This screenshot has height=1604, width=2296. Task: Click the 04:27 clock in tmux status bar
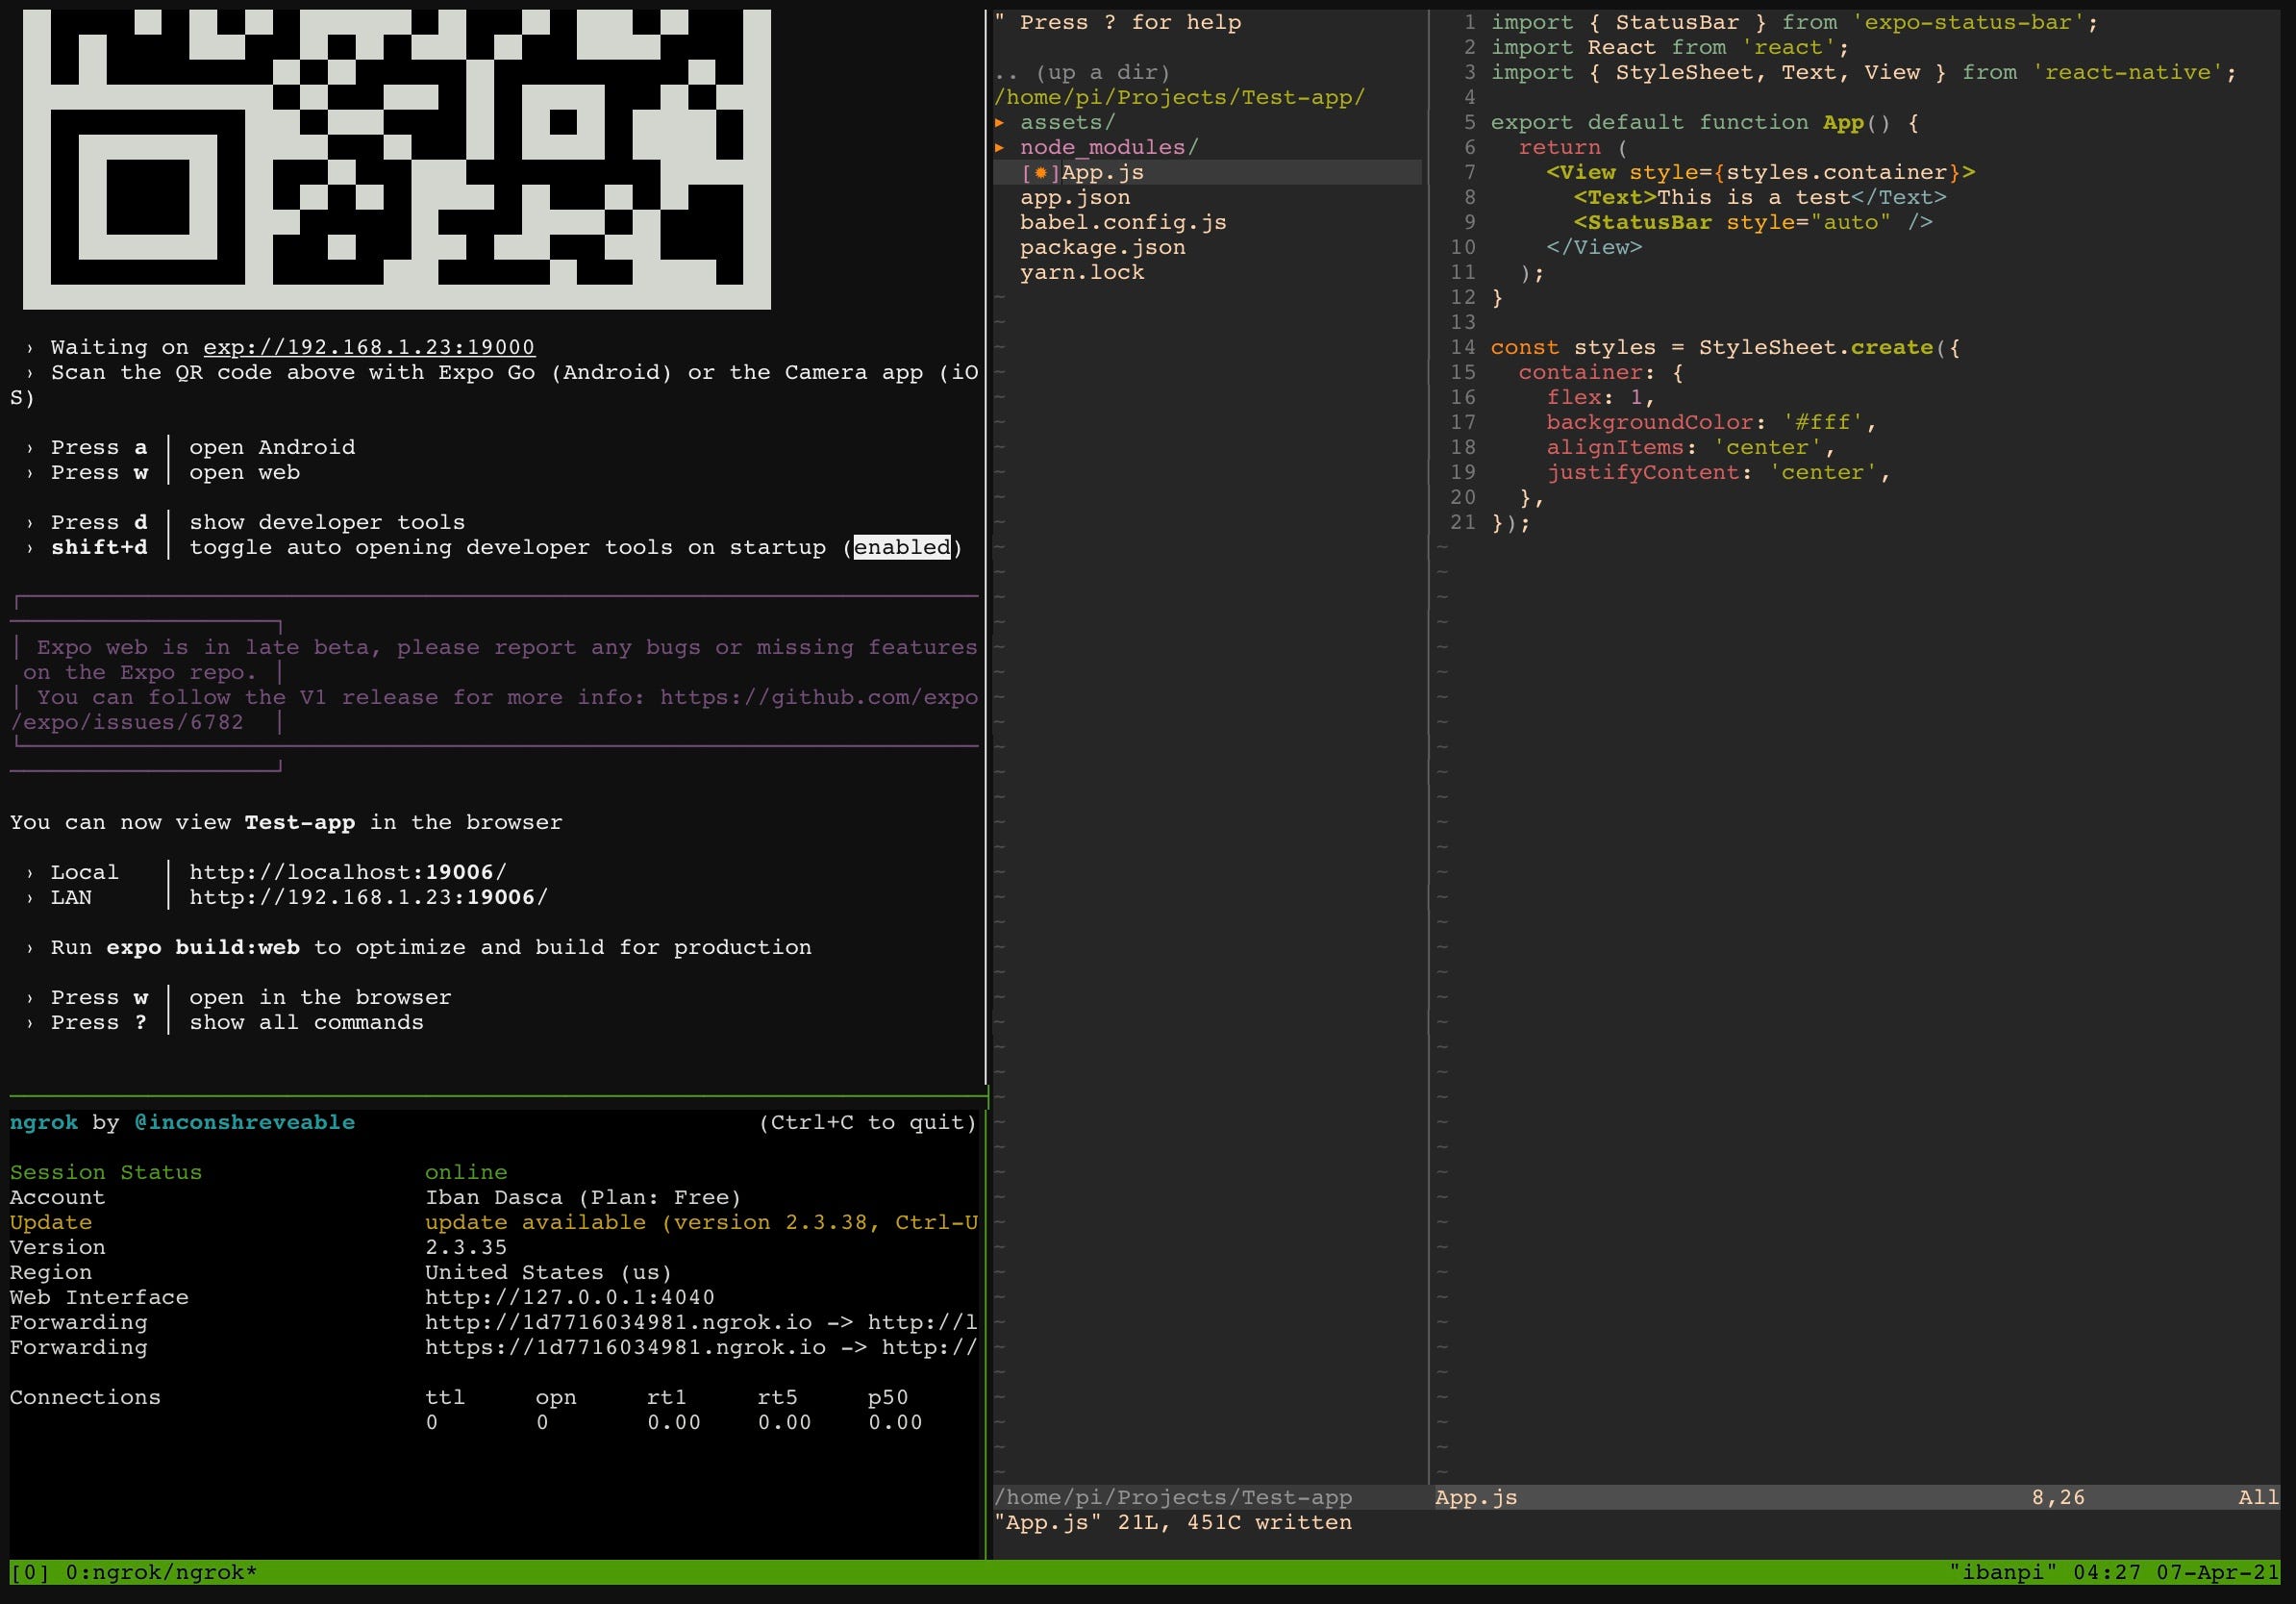tap(2107, 1572)
